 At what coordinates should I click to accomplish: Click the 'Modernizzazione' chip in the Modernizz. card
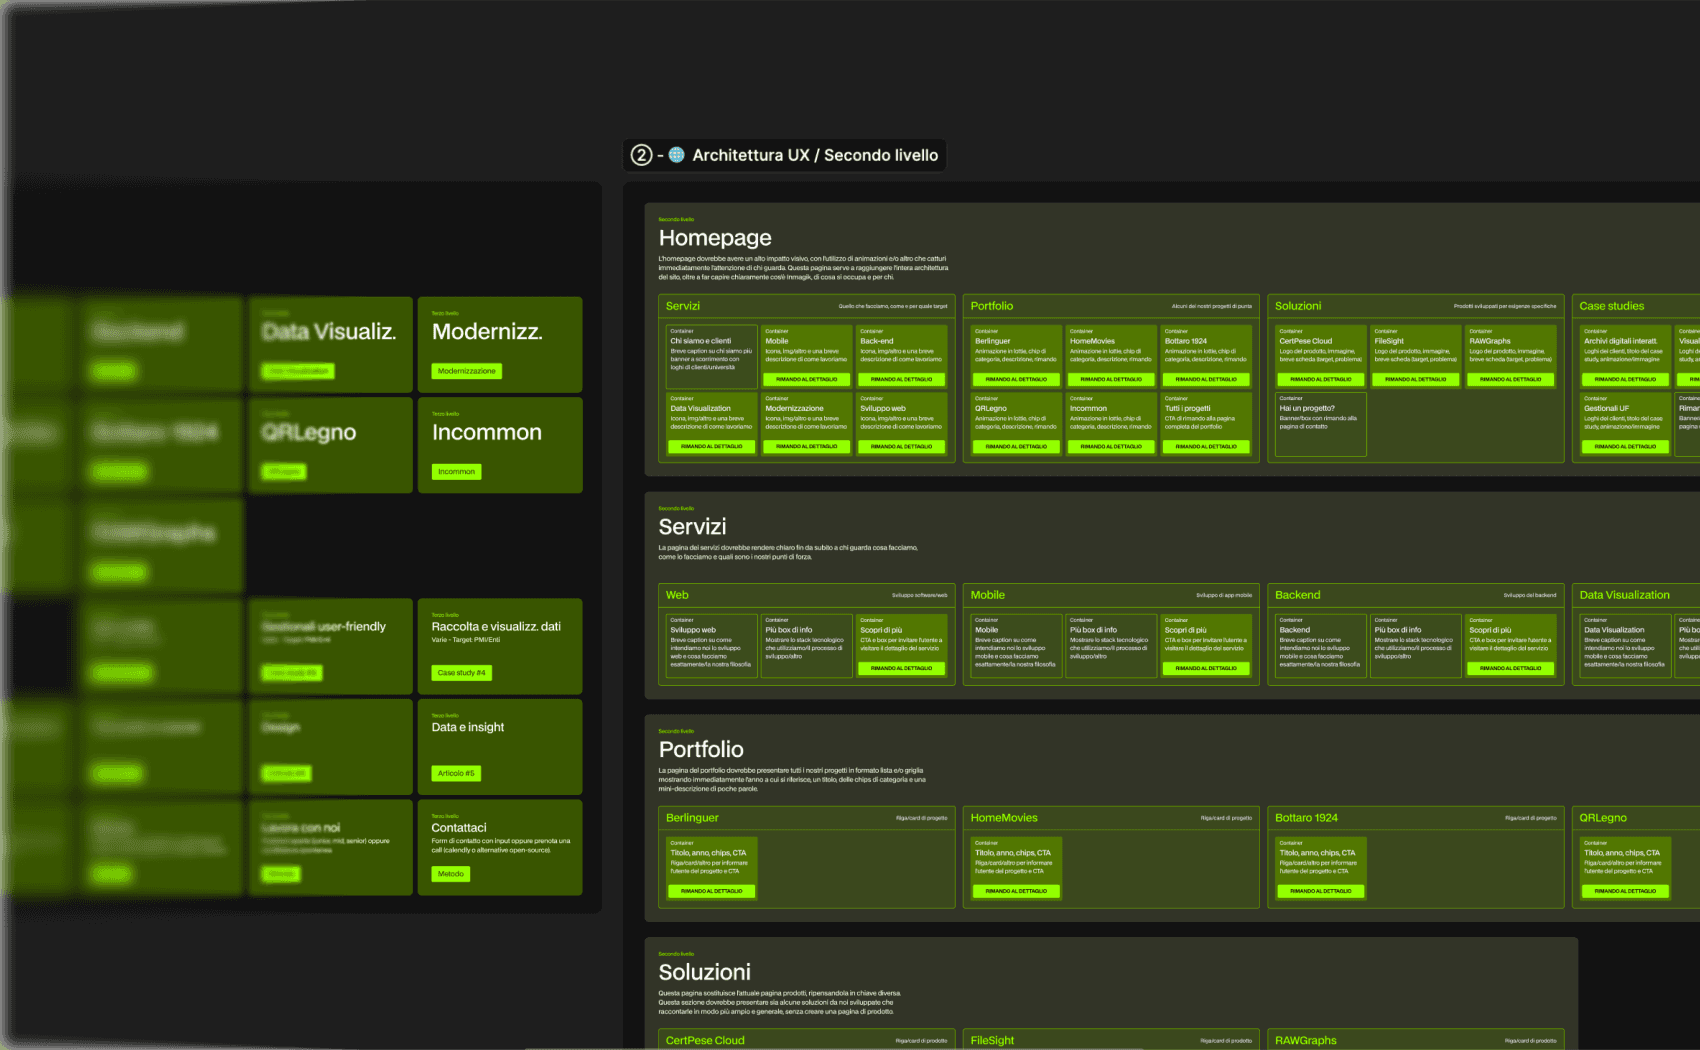[466, 371]
